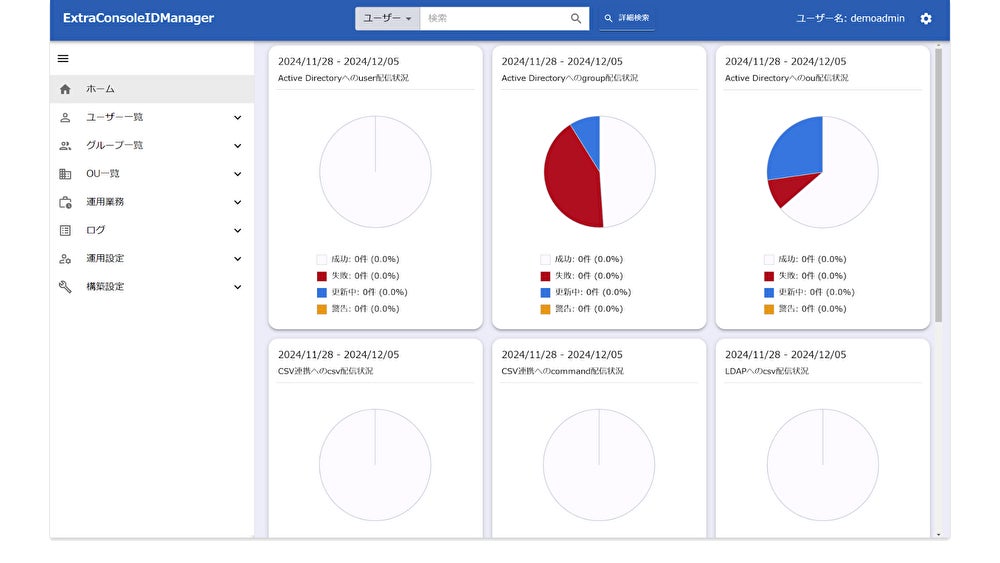Click the ユーザー一覧 person icon
The image size is (1000, 563).
tap(65, 117)
